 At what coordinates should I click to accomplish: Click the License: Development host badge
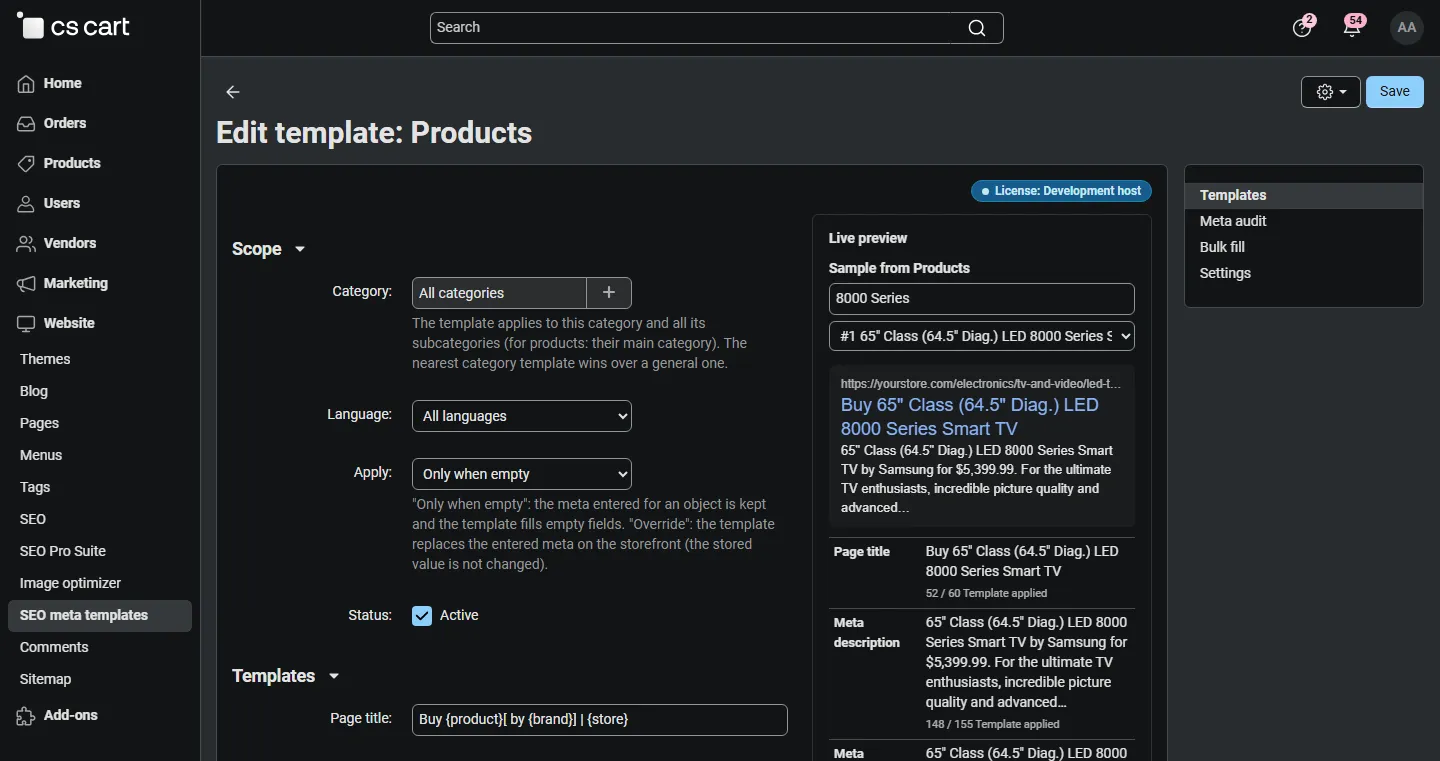1061,191
